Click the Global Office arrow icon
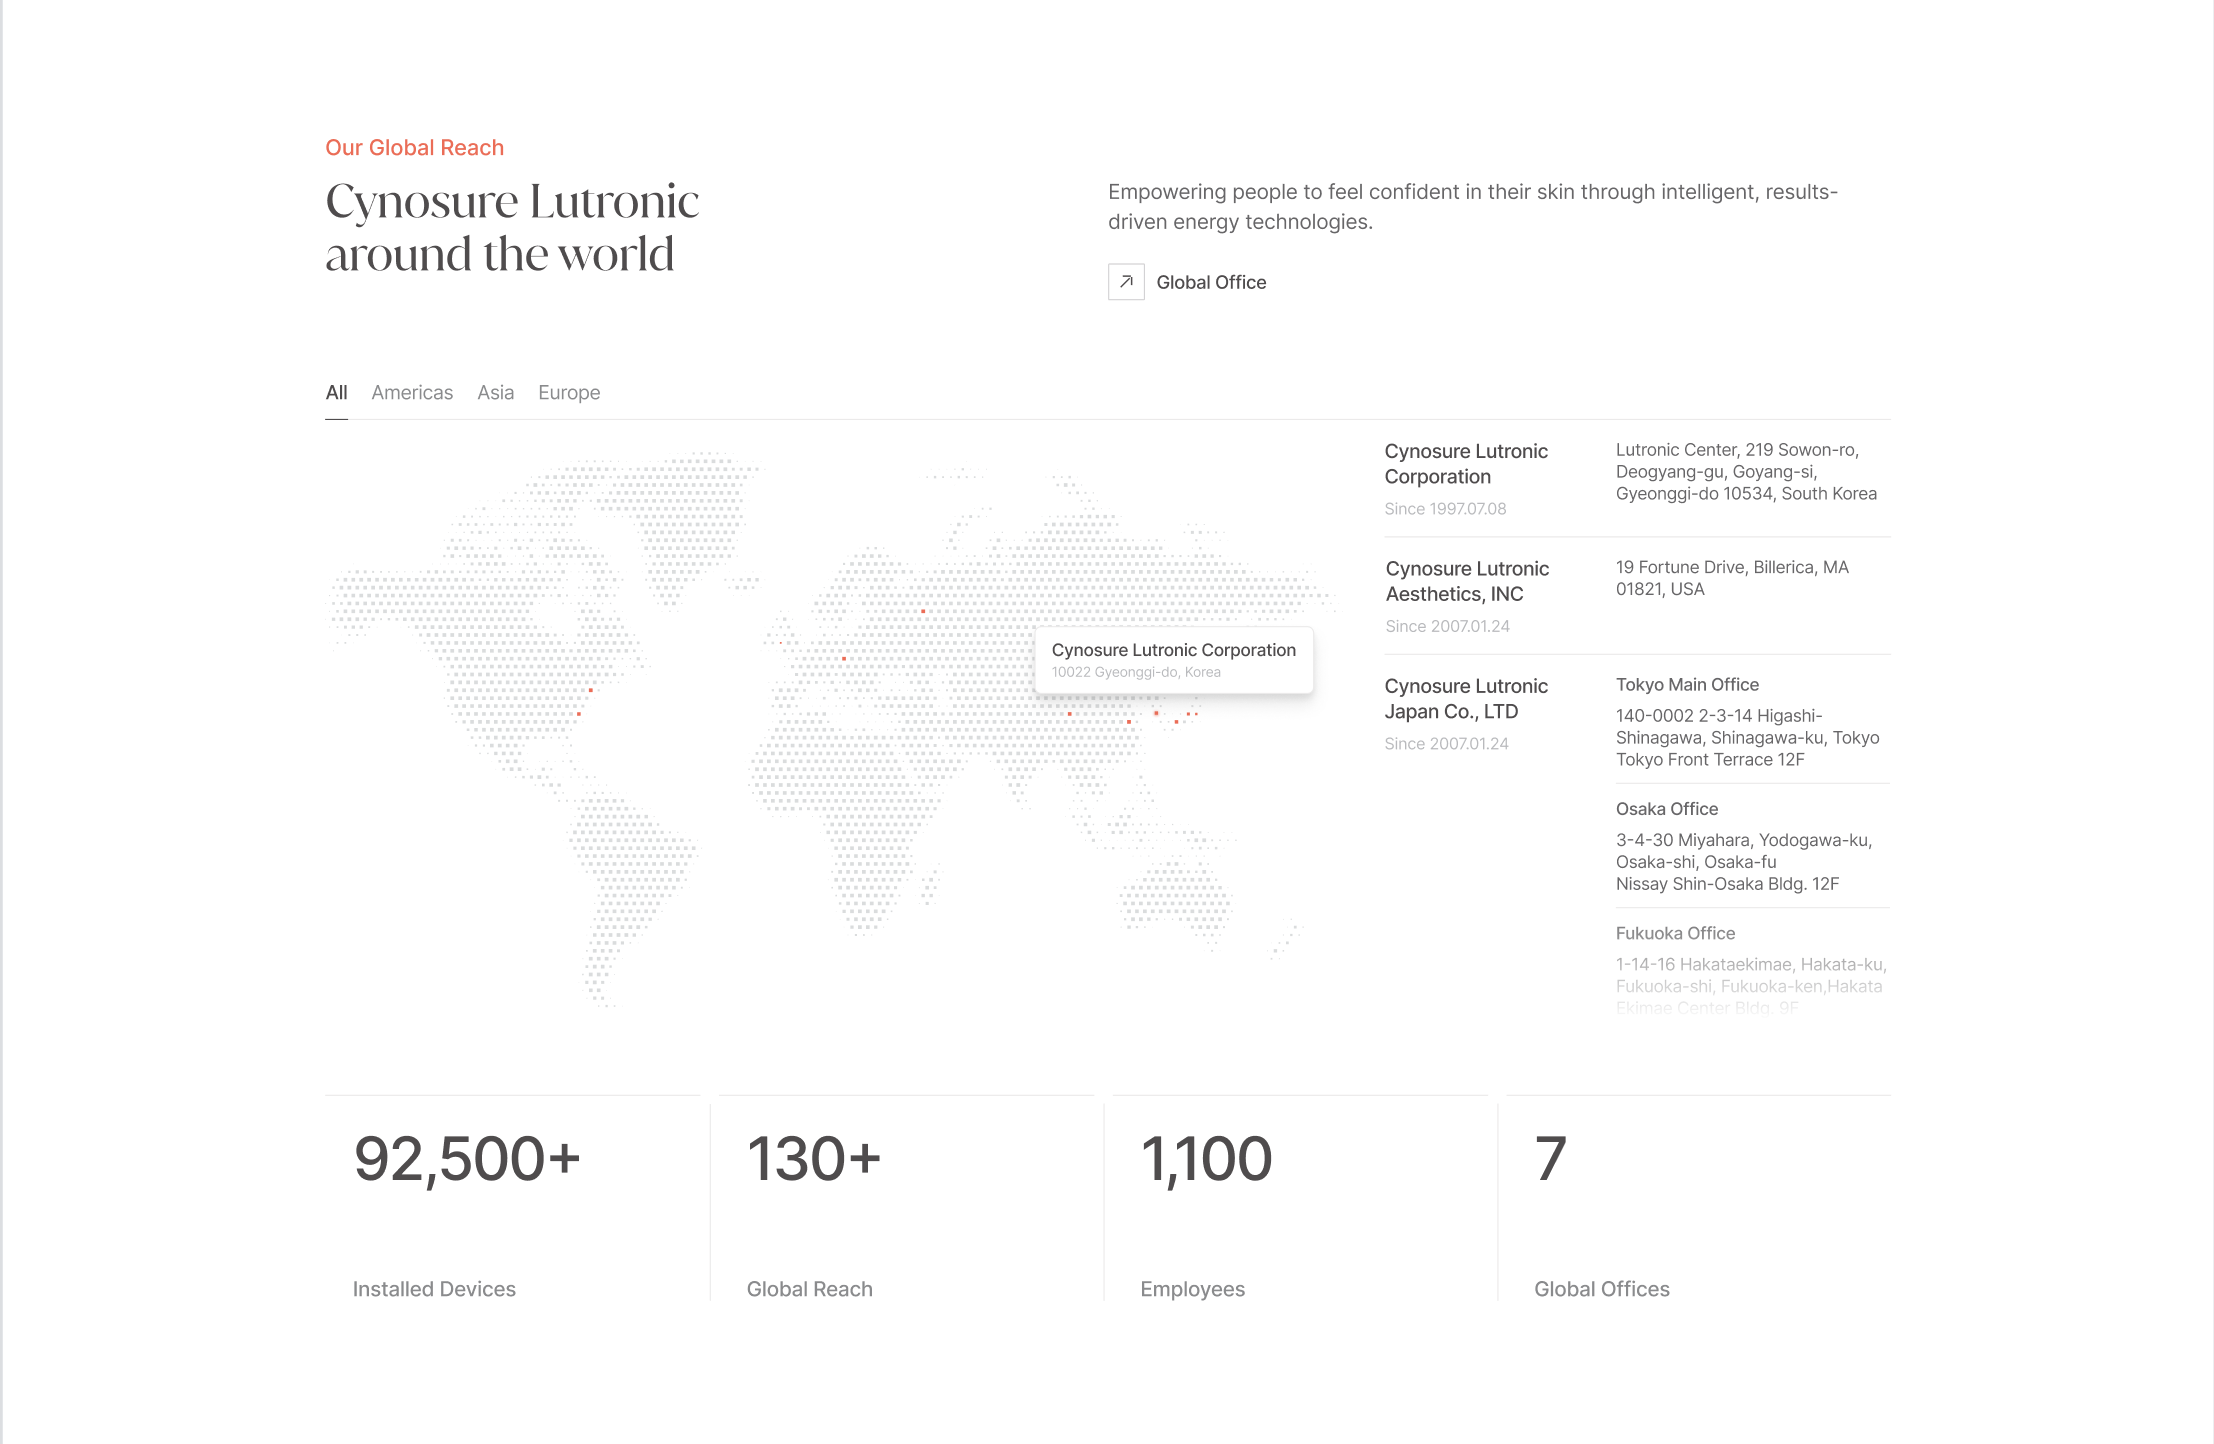This screenshot has height=1444, width=2214. click(1126, 282)
